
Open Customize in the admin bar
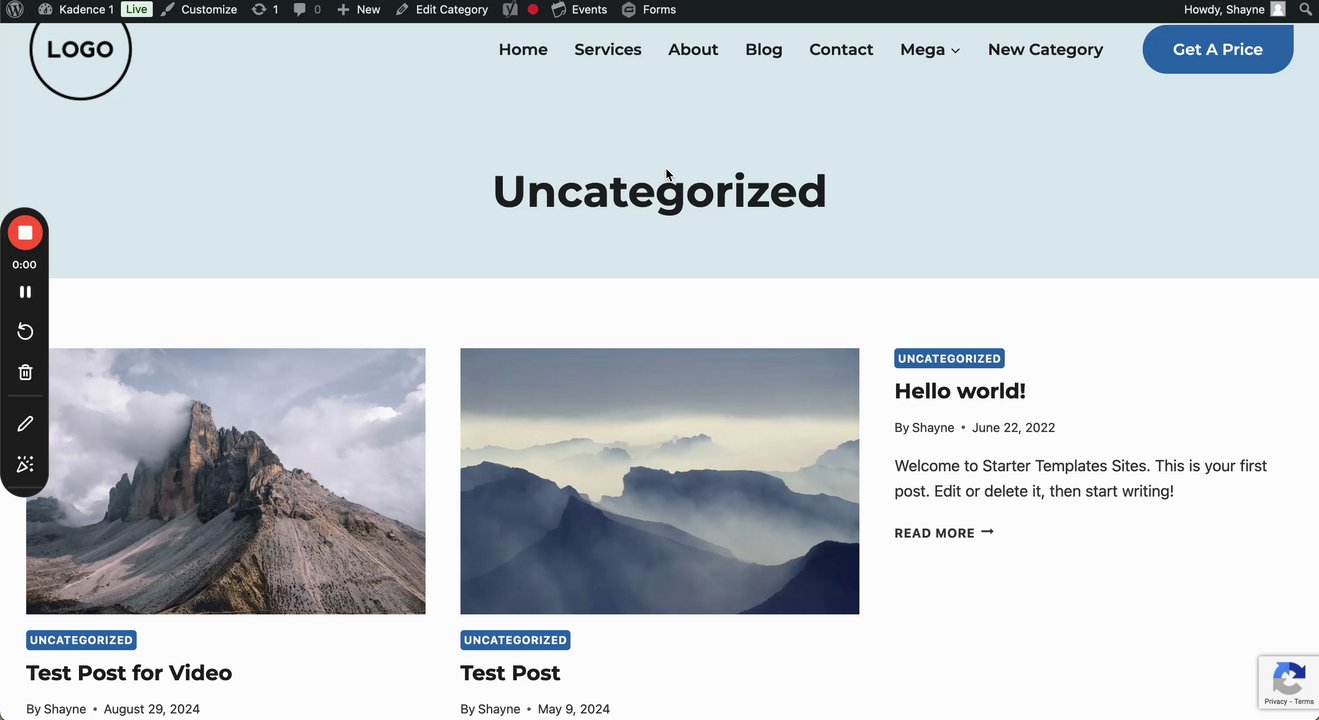pyautogui.click(x=199, y=9)
